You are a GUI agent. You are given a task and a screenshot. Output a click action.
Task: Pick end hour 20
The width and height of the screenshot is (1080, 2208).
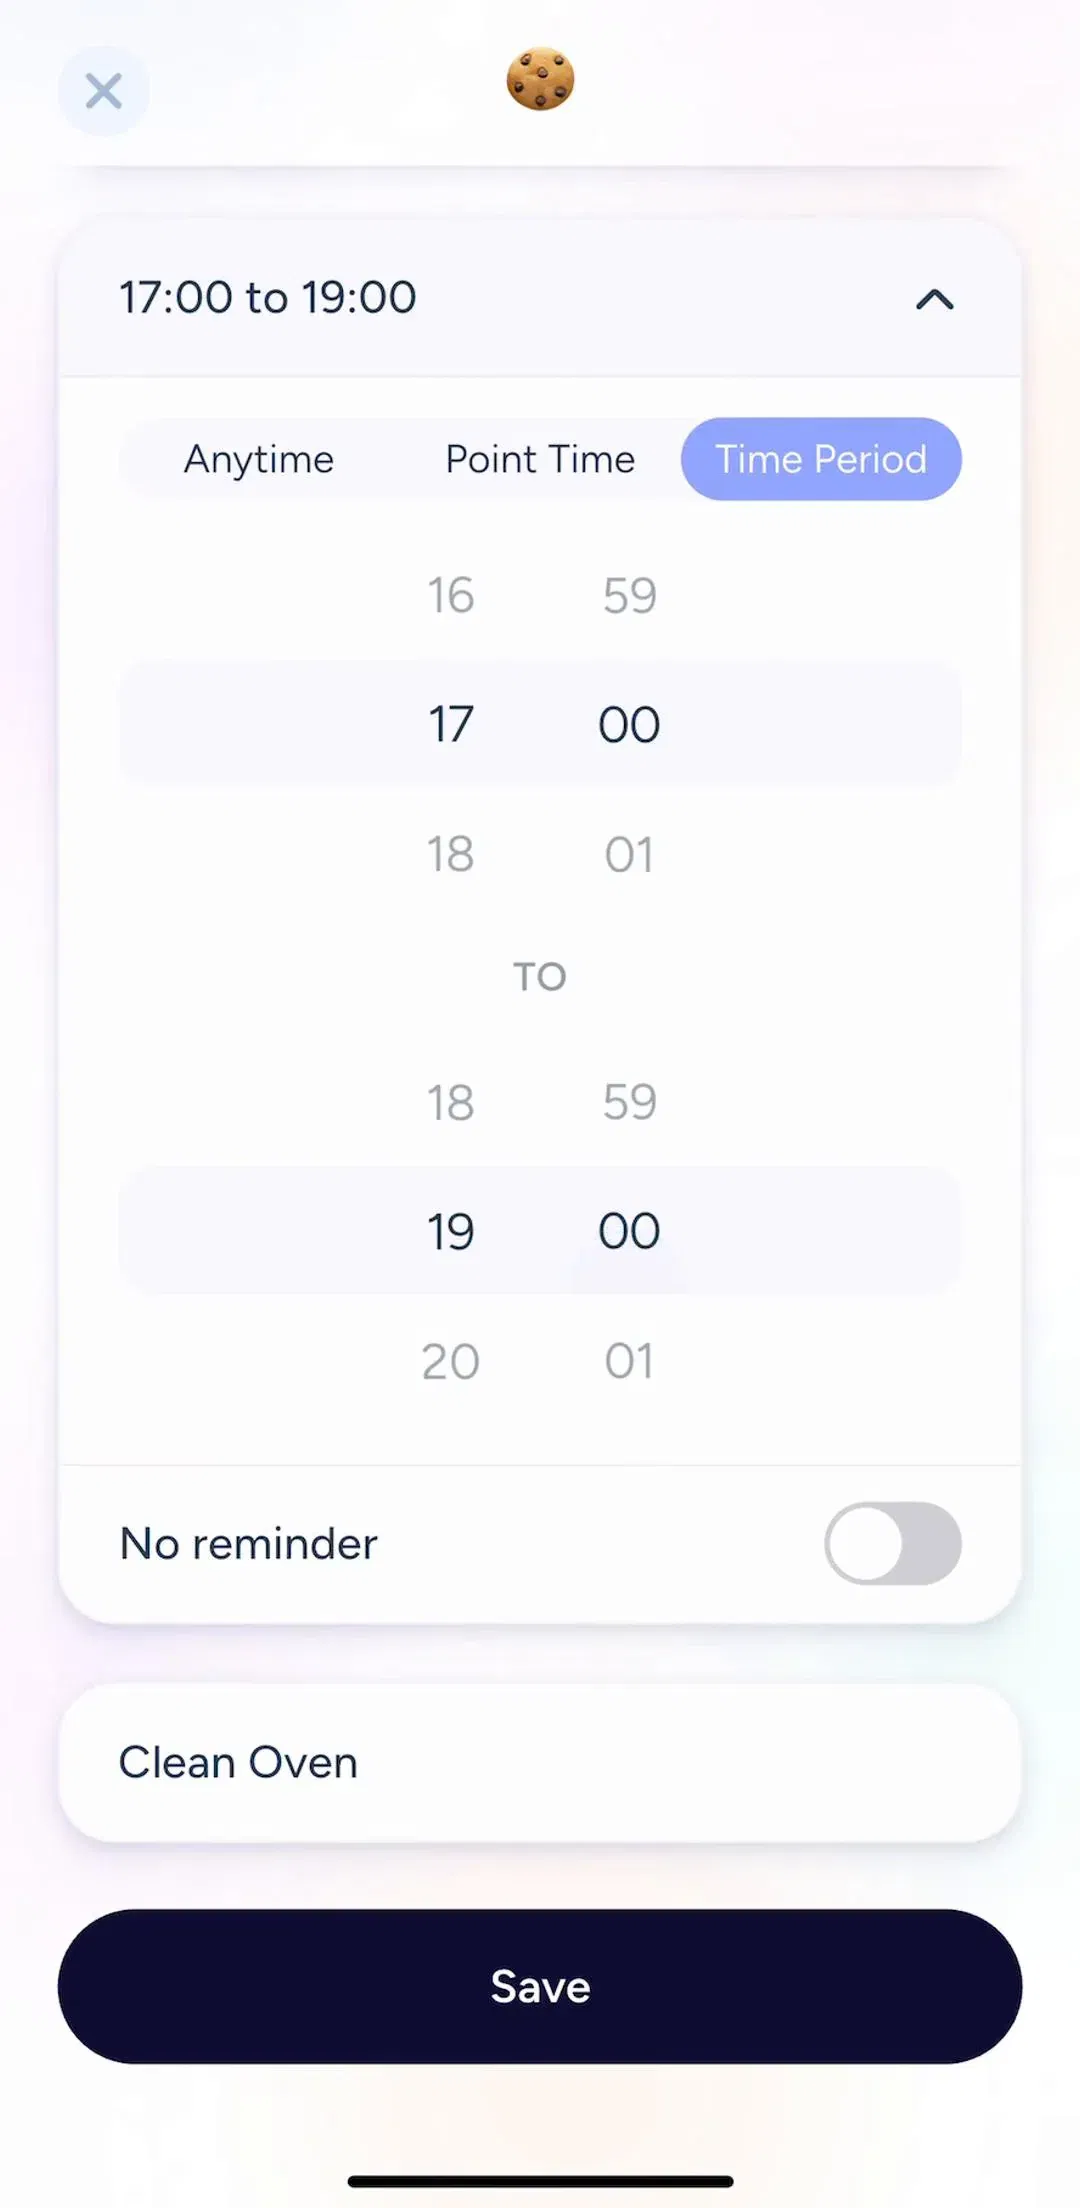(x=450, y=1361)
